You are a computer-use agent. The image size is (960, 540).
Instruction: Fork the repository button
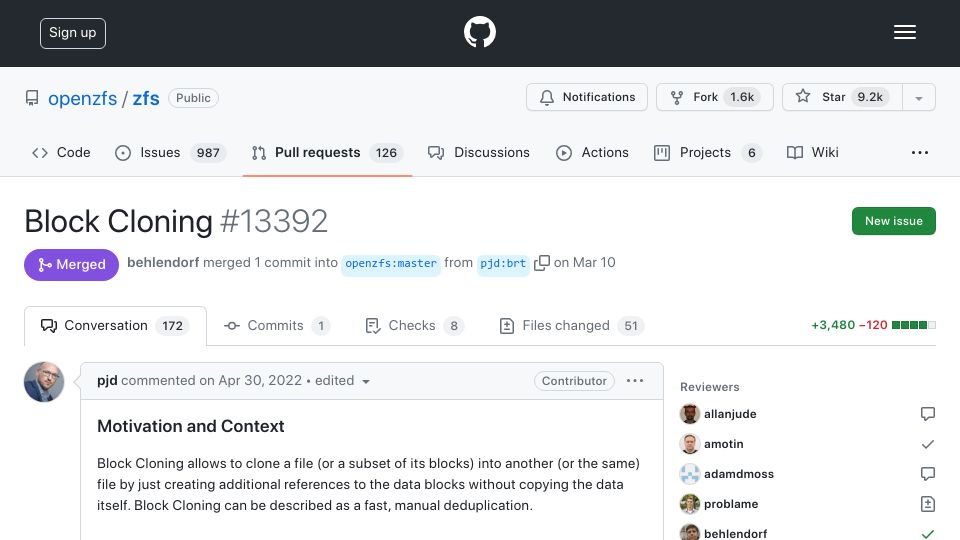(x=714, y=97)
